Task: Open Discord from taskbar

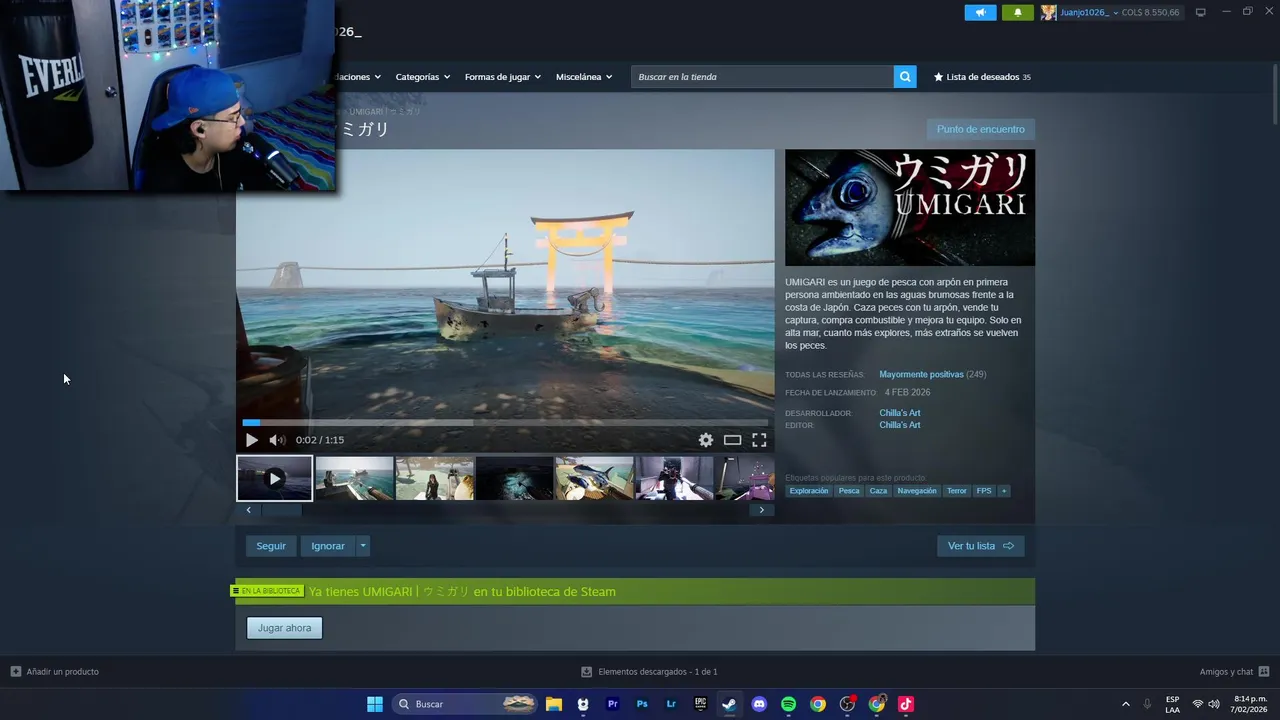Action: coord(759,704)
